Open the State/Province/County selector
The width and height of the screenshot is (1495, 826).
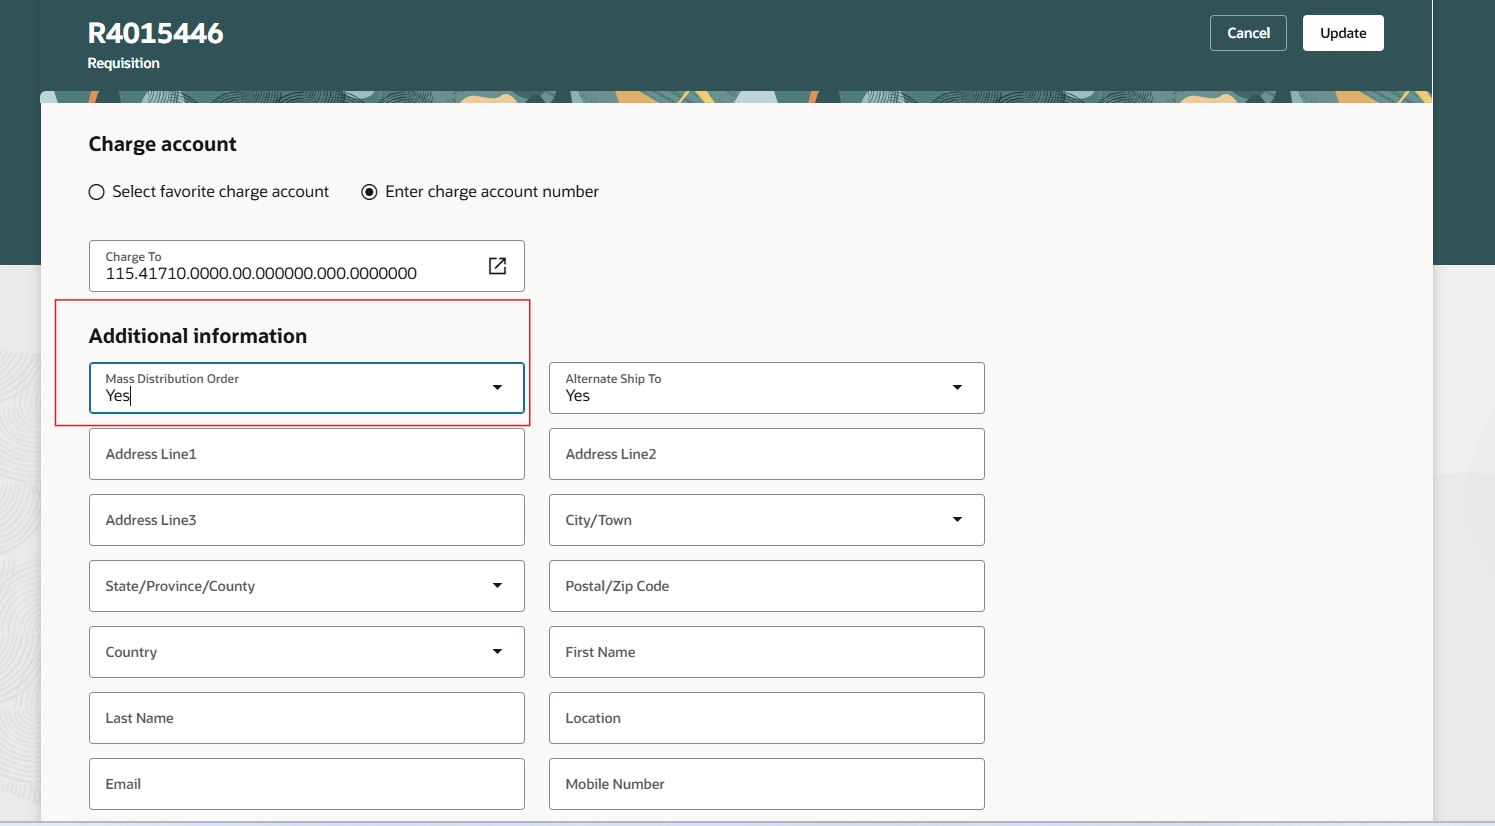(x=497, y=586)
